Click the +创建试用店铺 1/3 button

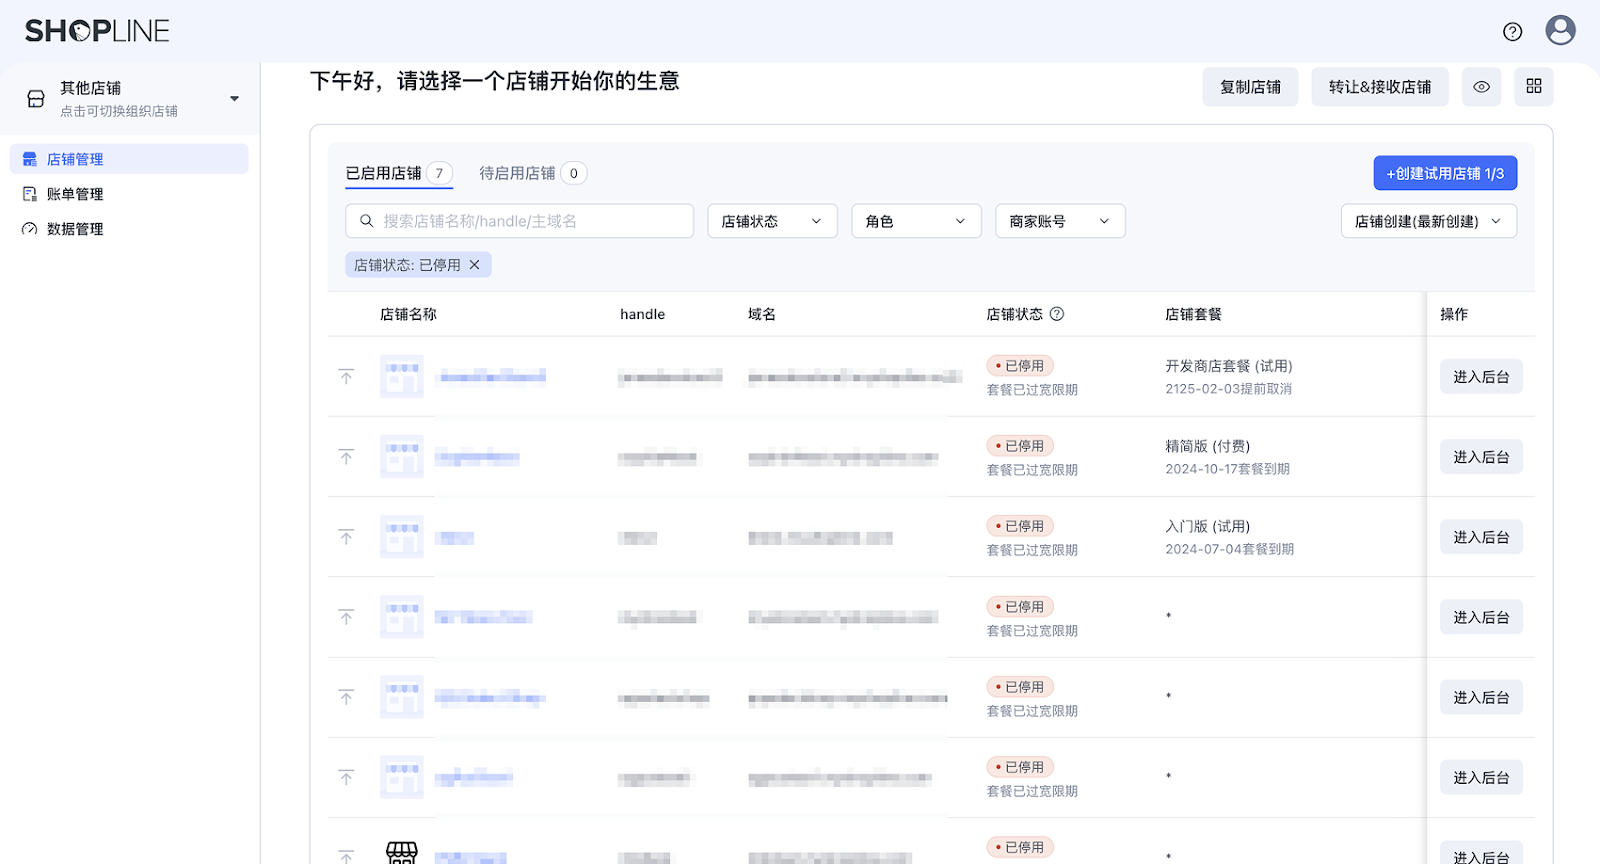point(1445,173)
